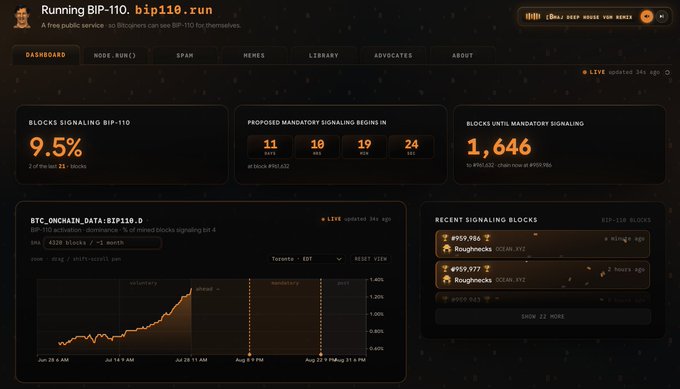
Task: Click the Aug 8 dashed marker on chart
Action: click(x=249, y=317)
